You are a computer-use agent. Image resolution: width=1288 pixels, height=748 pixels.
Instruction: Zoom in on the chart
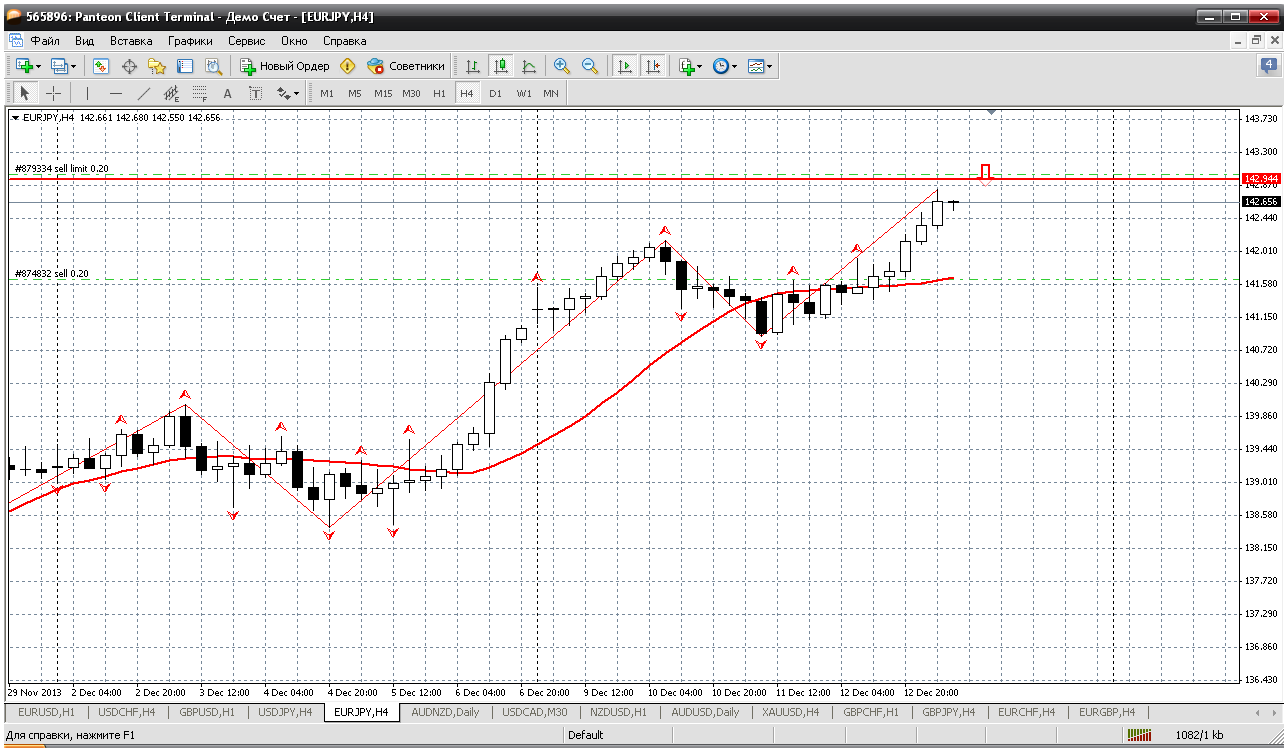pos(562,66)
